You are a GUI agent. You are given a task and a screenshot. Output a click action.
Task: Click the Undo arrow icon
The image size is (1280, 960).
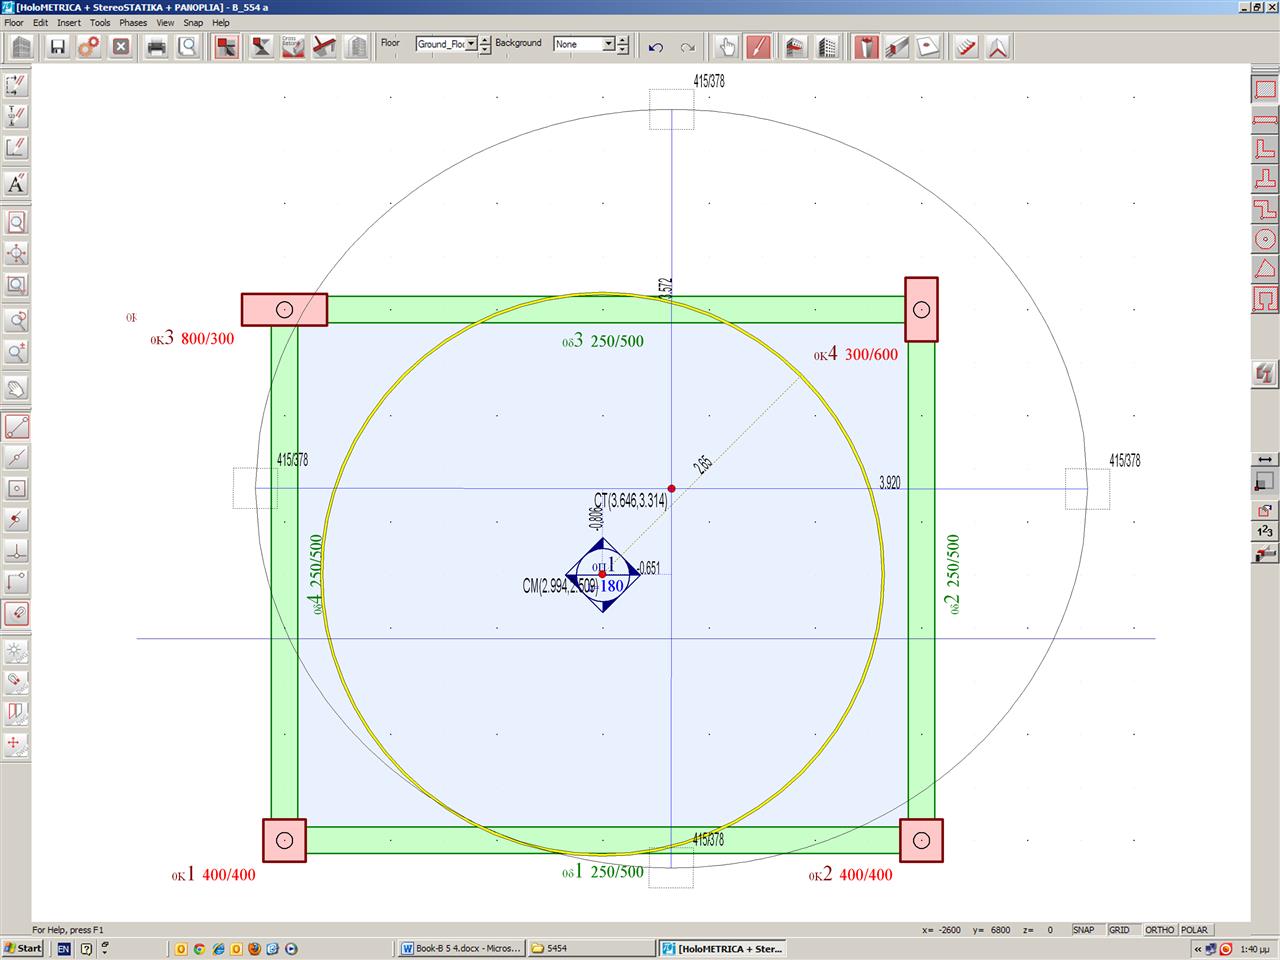(656, 47)
